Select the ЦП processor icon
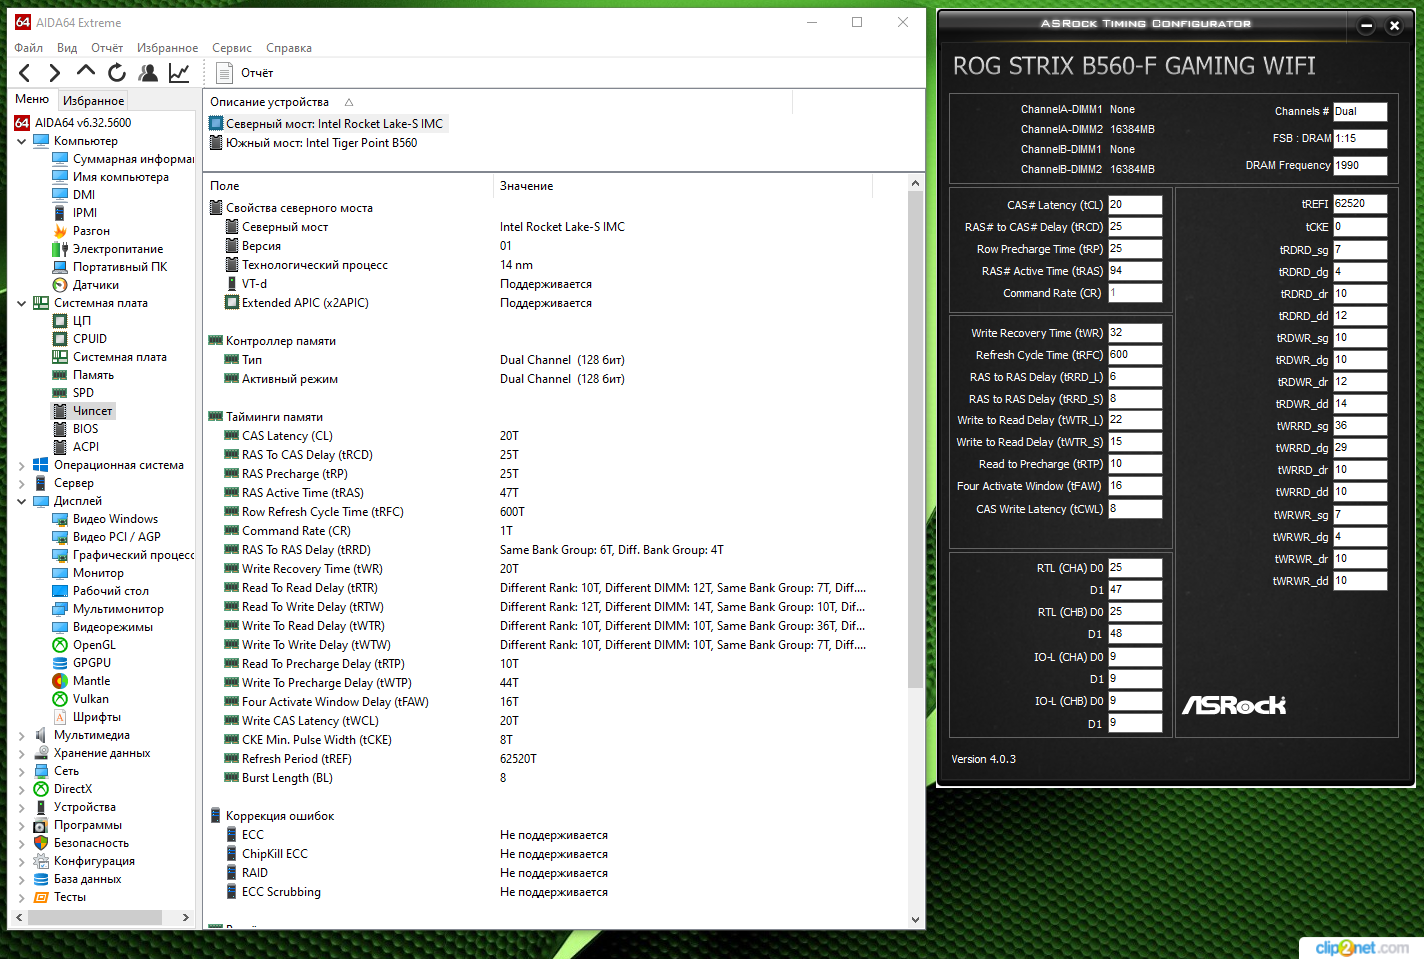 click(x=60, y=321)
